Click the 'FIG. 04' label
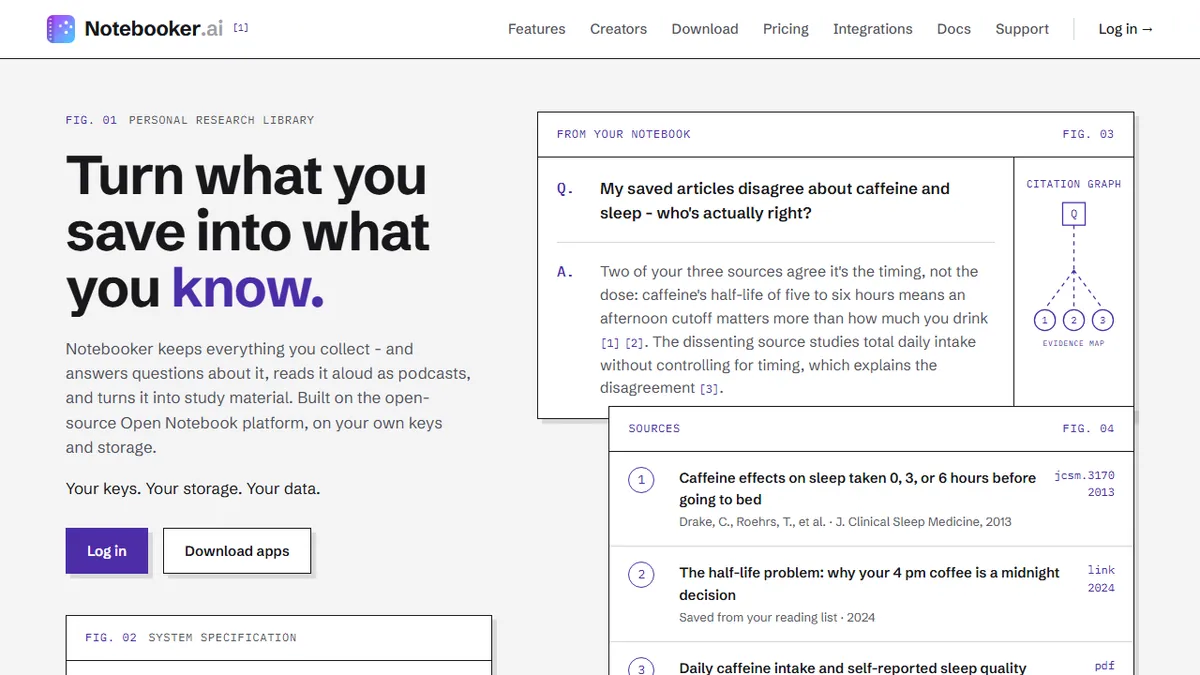The image size is (1200, 675). (1088, 428)
